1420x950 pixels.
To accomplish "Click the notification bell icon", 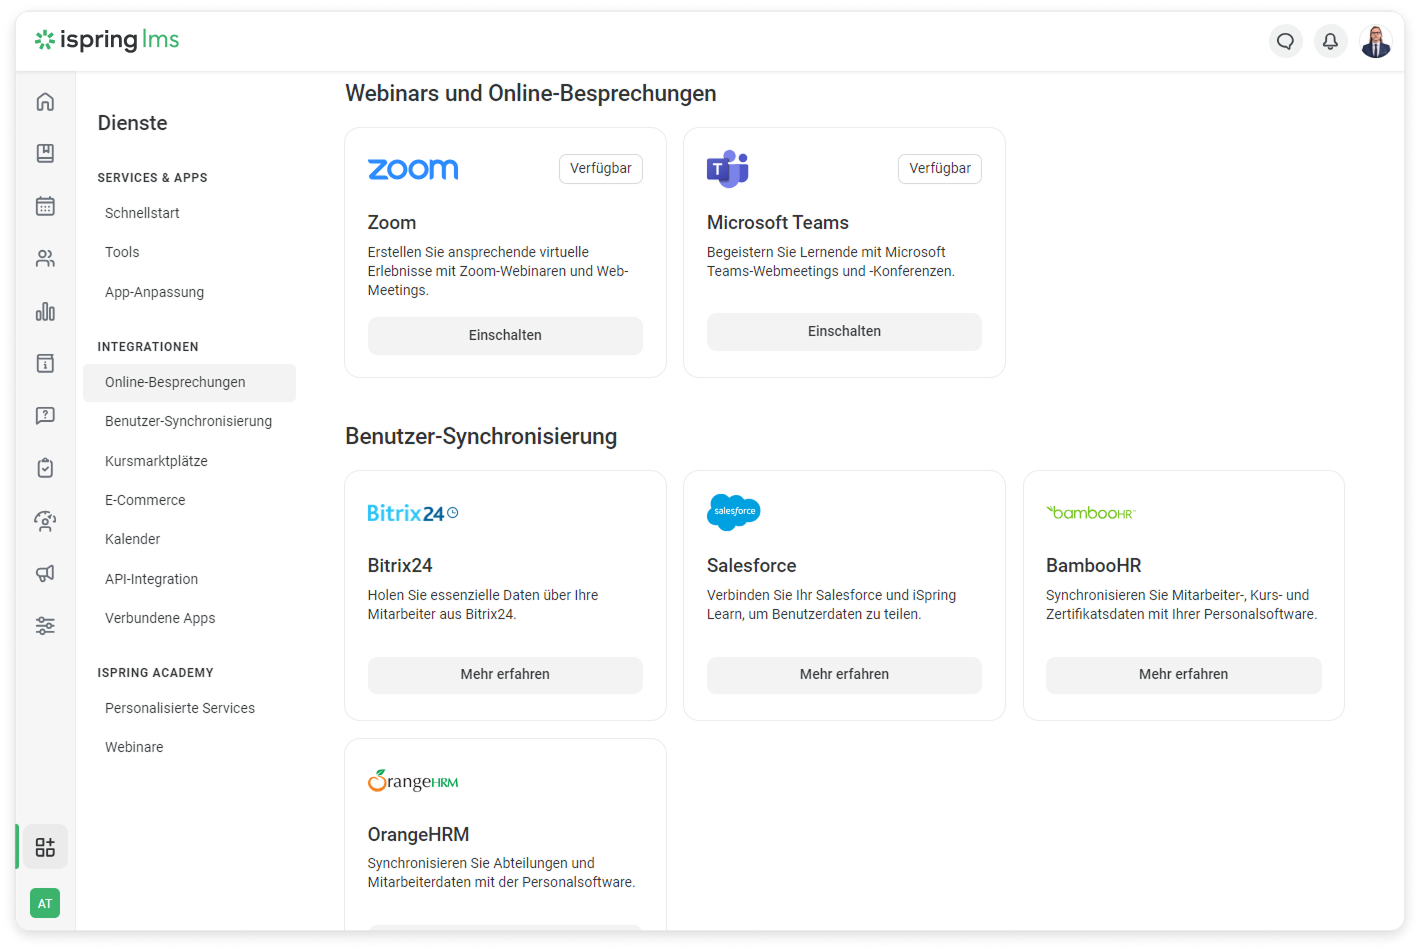I will pyautogui.click(x=1330, y=41).
